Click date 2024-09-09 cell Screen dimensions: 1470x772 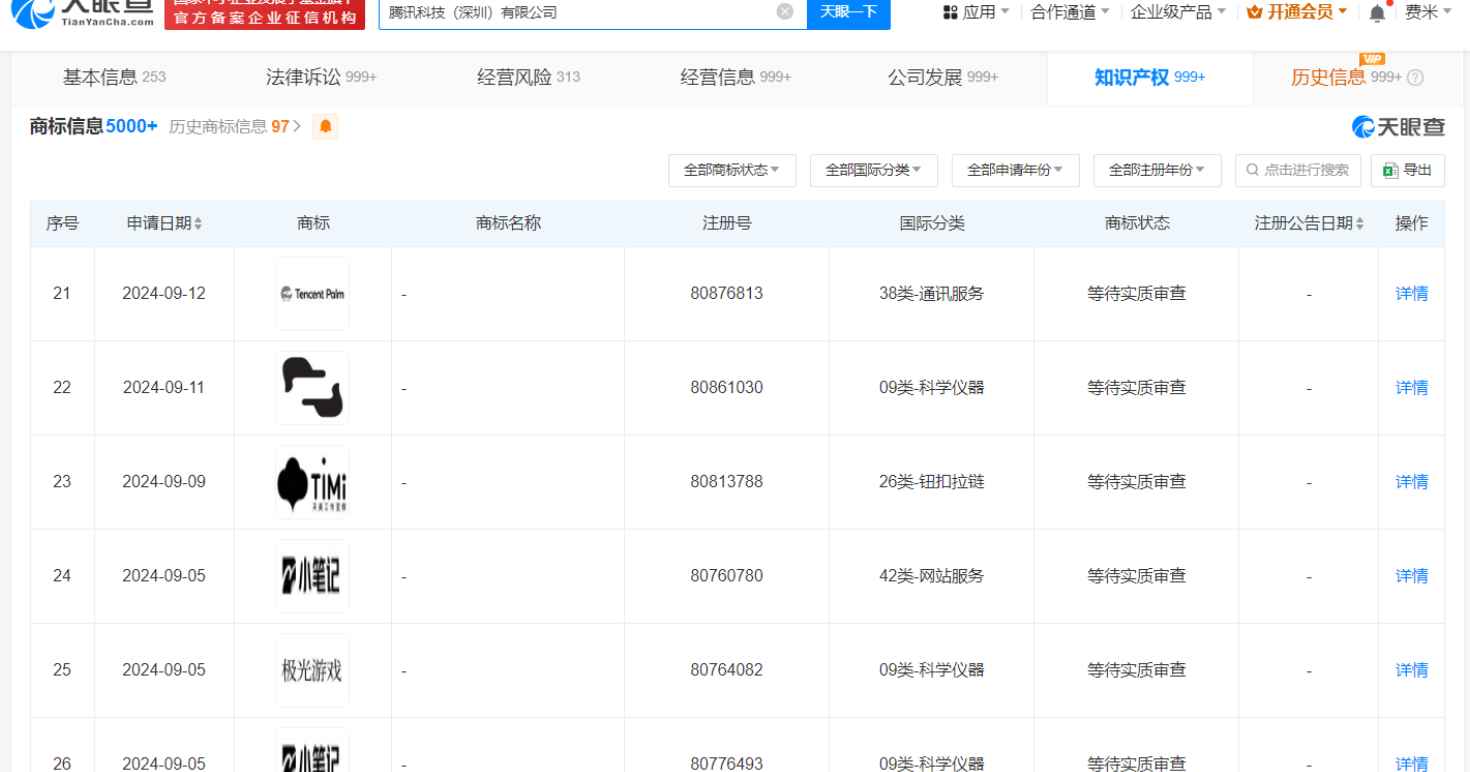coord(164,482)
